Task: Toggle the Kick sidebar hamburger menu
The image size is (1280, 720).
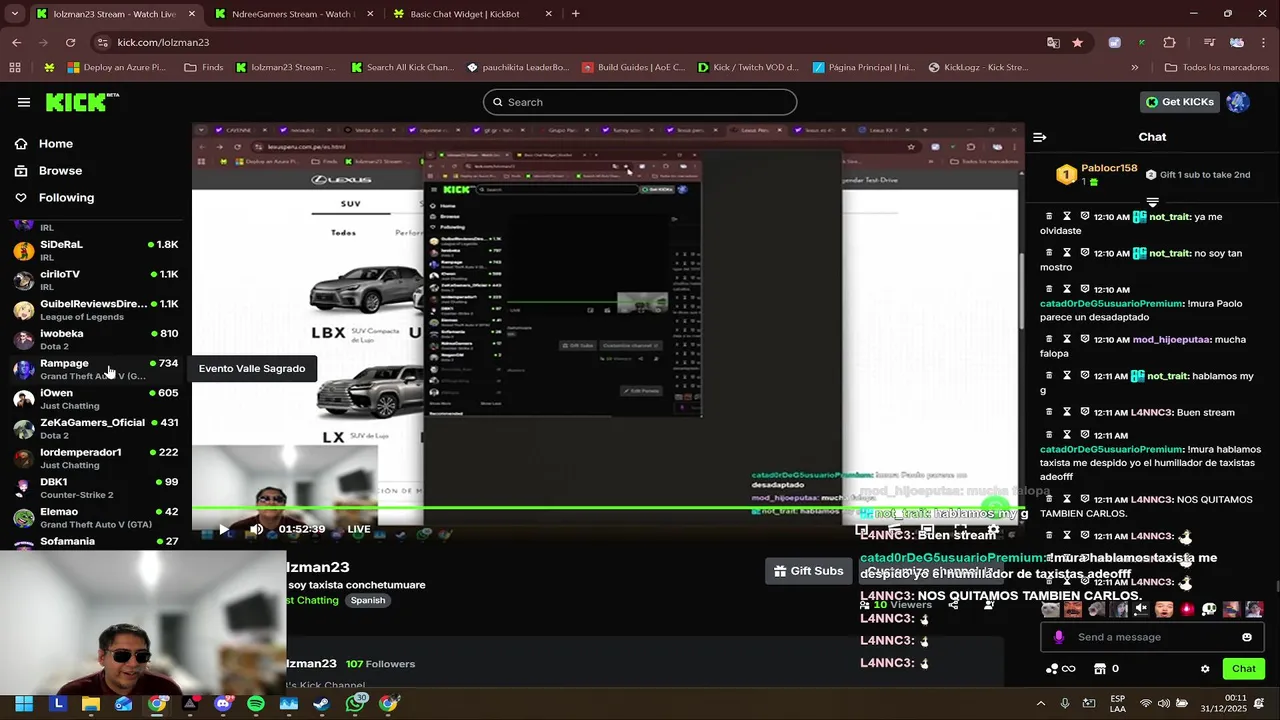Action: [x=24, y=102]
